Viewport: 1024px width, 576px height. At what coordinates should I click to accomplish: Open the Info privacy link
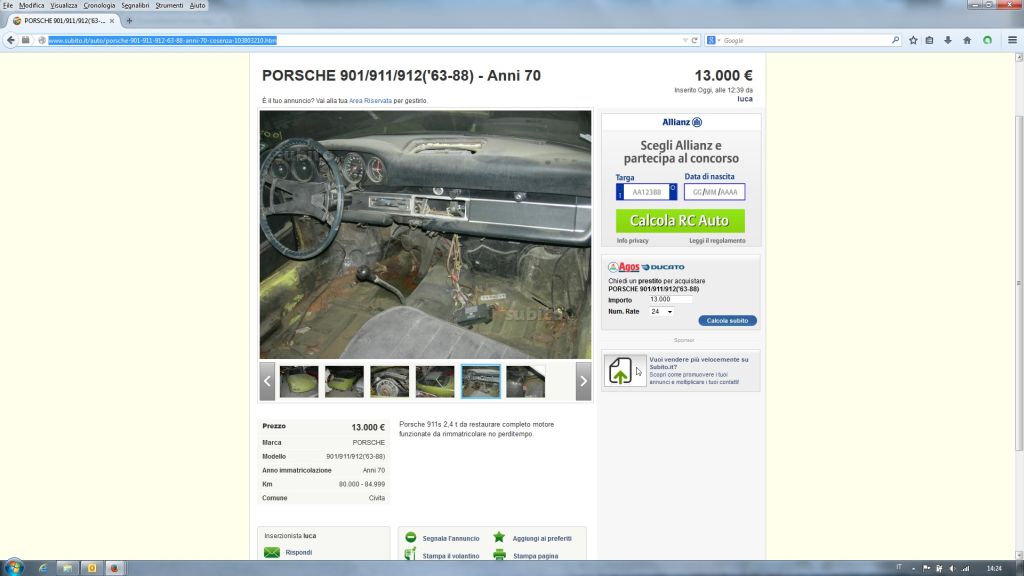pos(632,241)
